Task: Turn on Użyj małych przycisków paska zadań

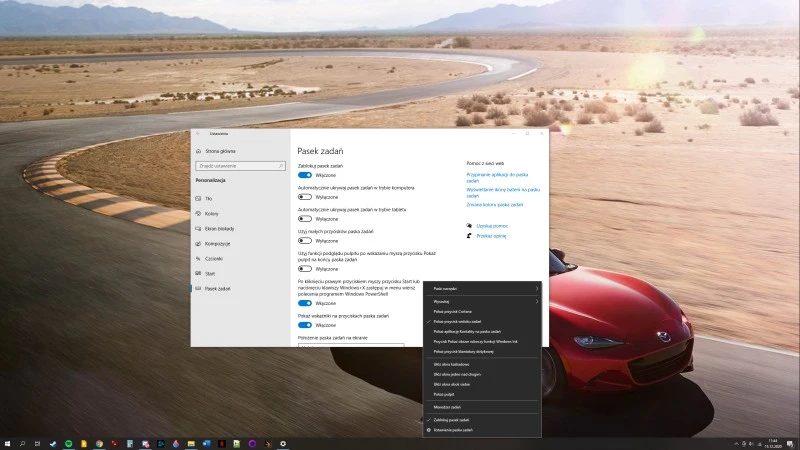Action: 305,241
